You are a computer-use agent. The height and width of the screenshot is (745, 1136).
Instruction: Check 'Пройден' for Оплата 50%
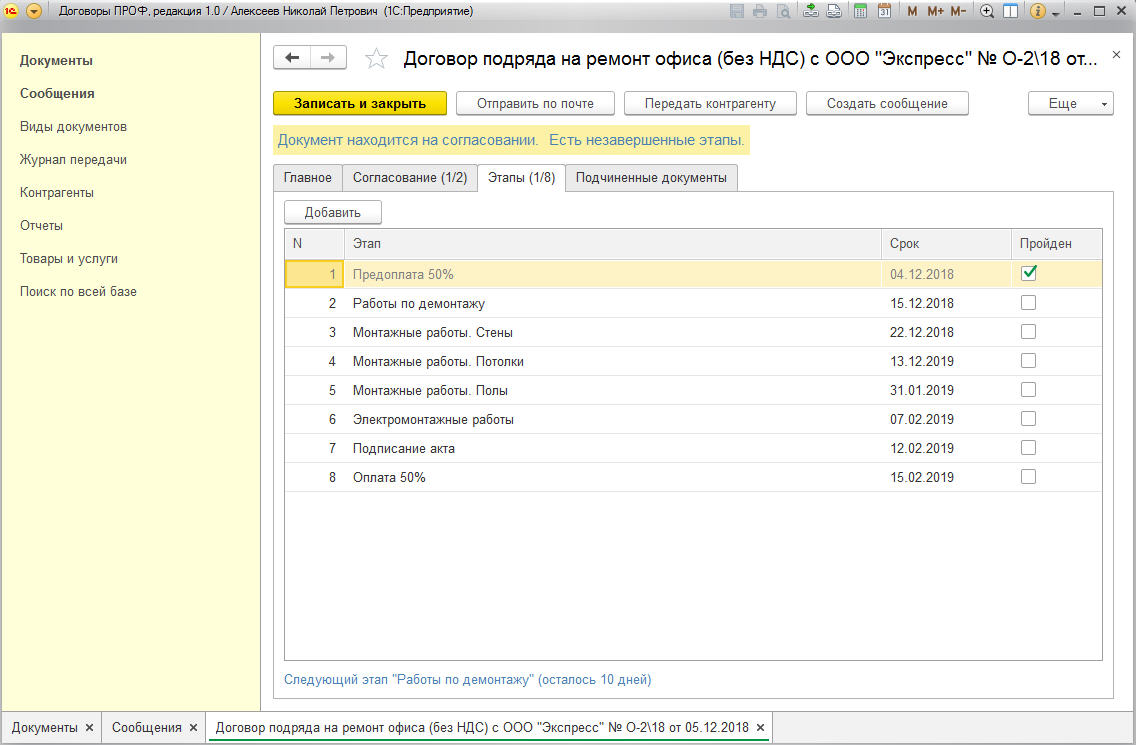(x=1028, y=477)
